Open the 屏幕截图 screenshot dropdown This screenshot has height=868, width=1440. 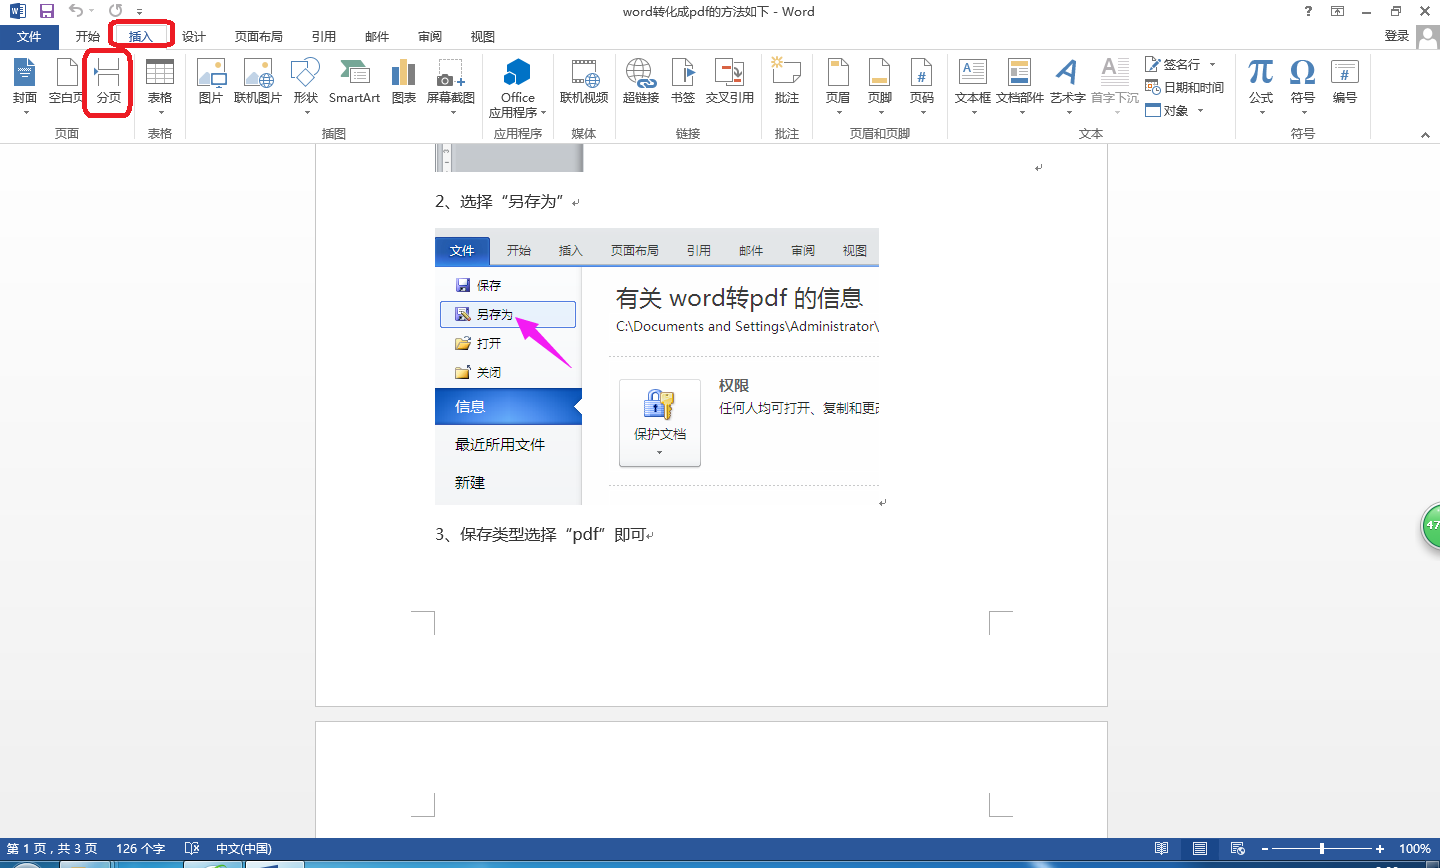[x=450, y=86]
